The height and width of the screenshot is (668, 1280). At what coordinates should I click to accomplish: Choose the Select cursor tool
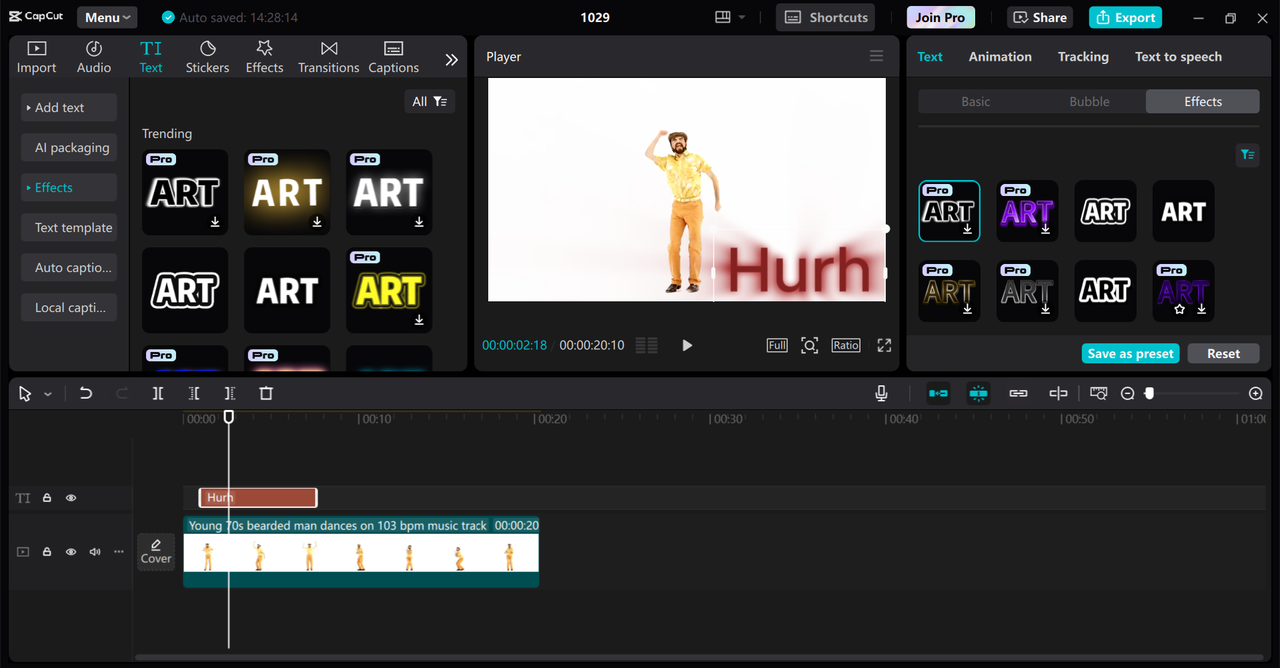pos(25,394)
